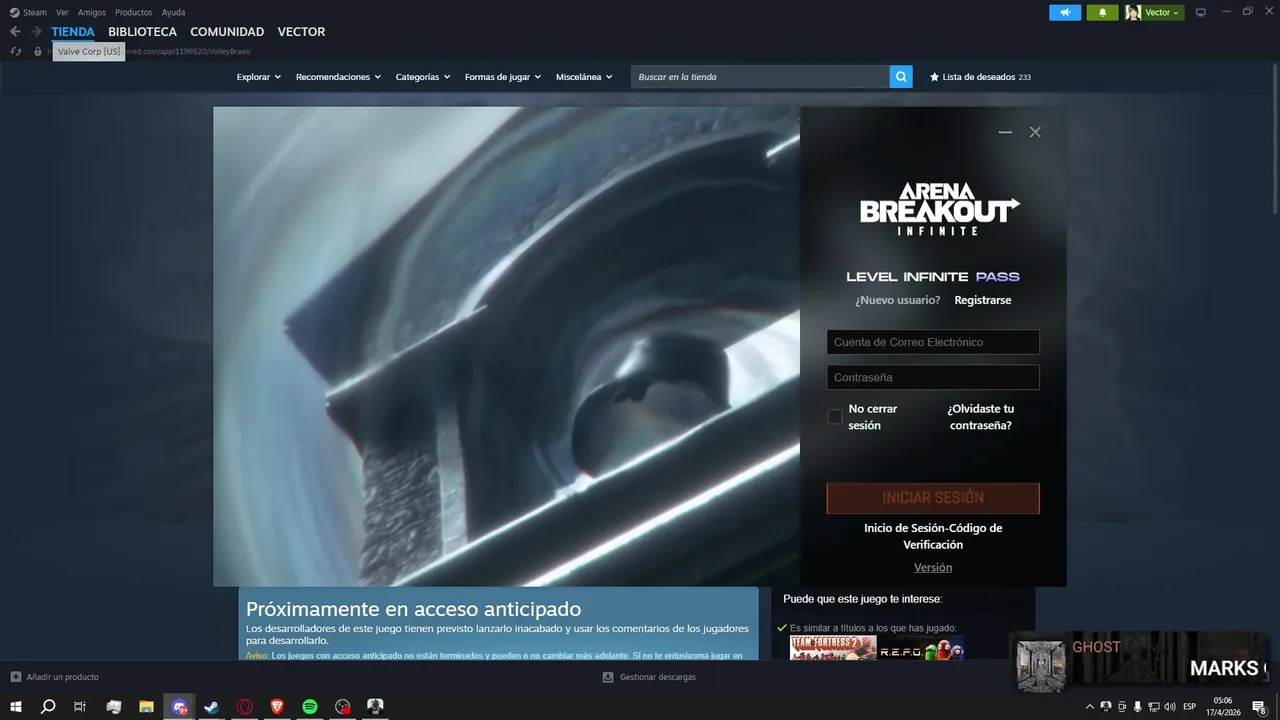This screenshot has width=1280, height=720.
Task: Open the Ver menu
Action: 62,12
